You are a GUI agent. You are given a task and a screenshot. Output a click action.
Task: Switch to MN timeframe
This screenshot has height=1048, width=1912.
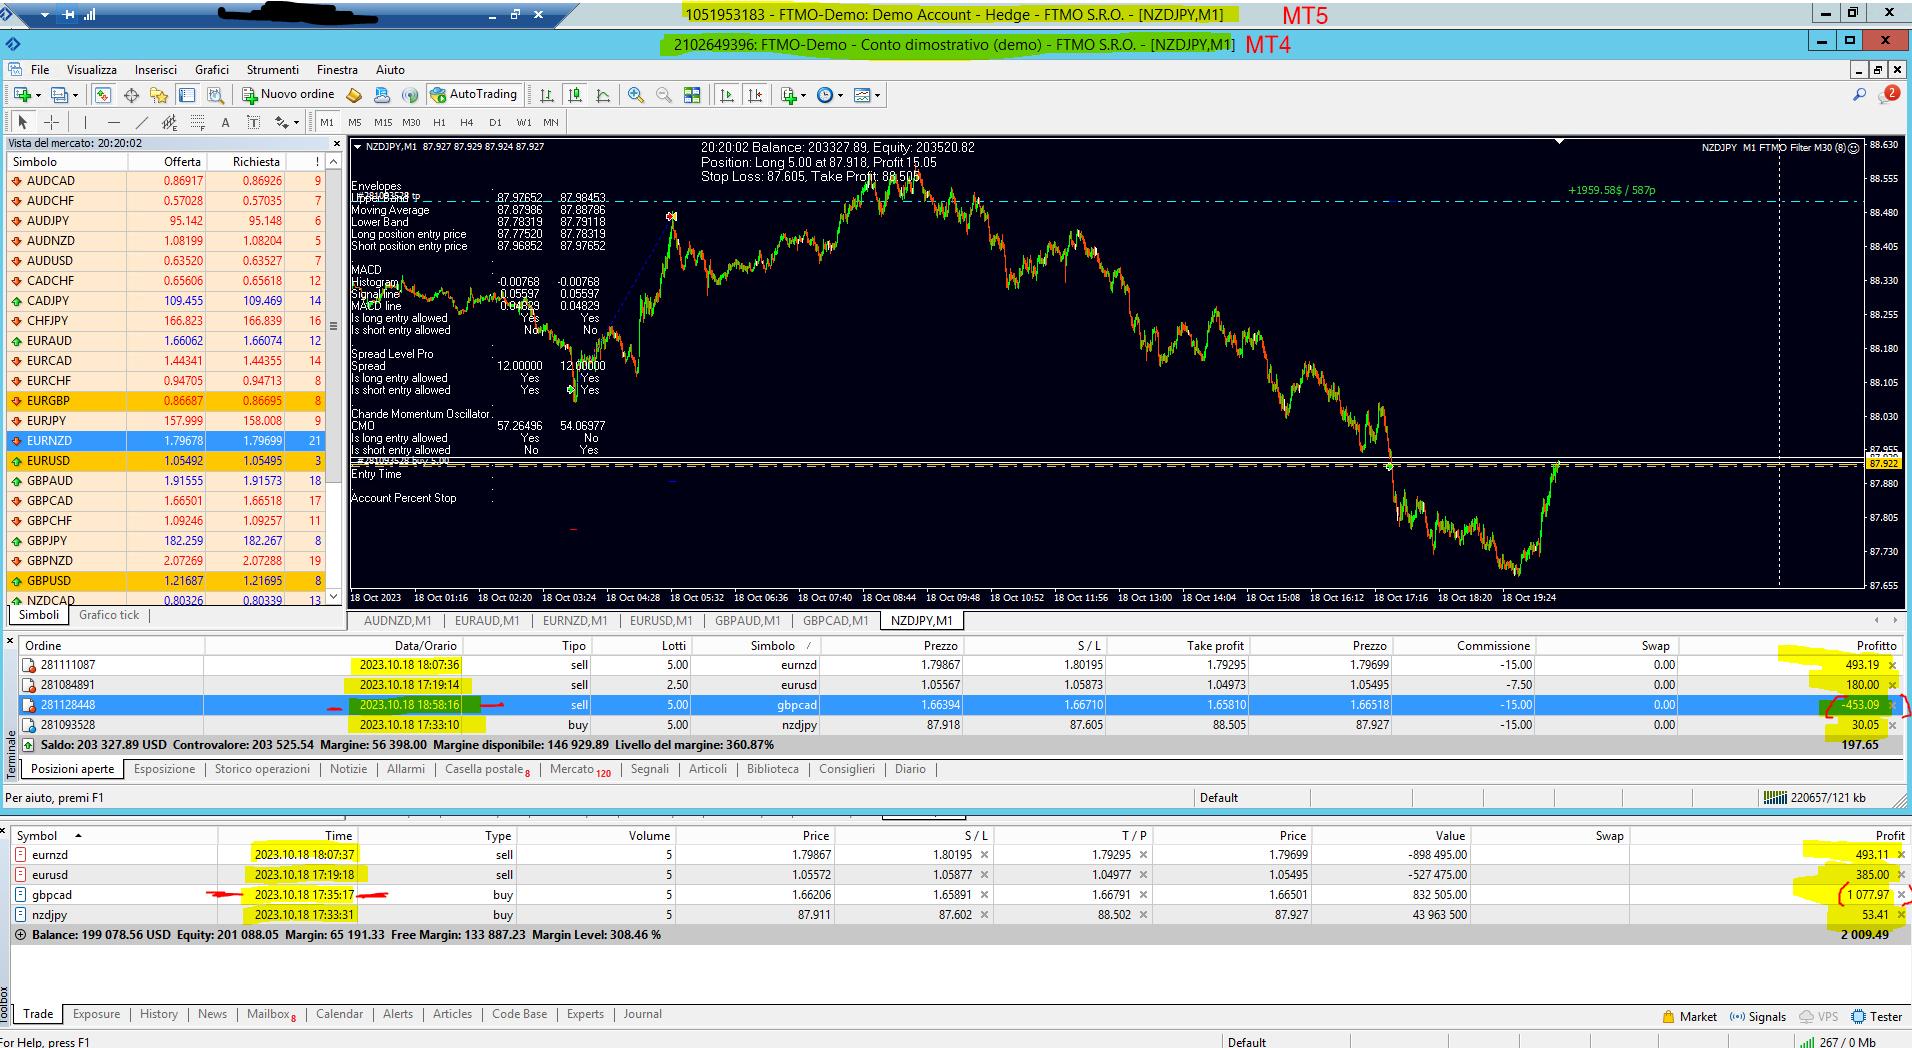coord(551,122)
